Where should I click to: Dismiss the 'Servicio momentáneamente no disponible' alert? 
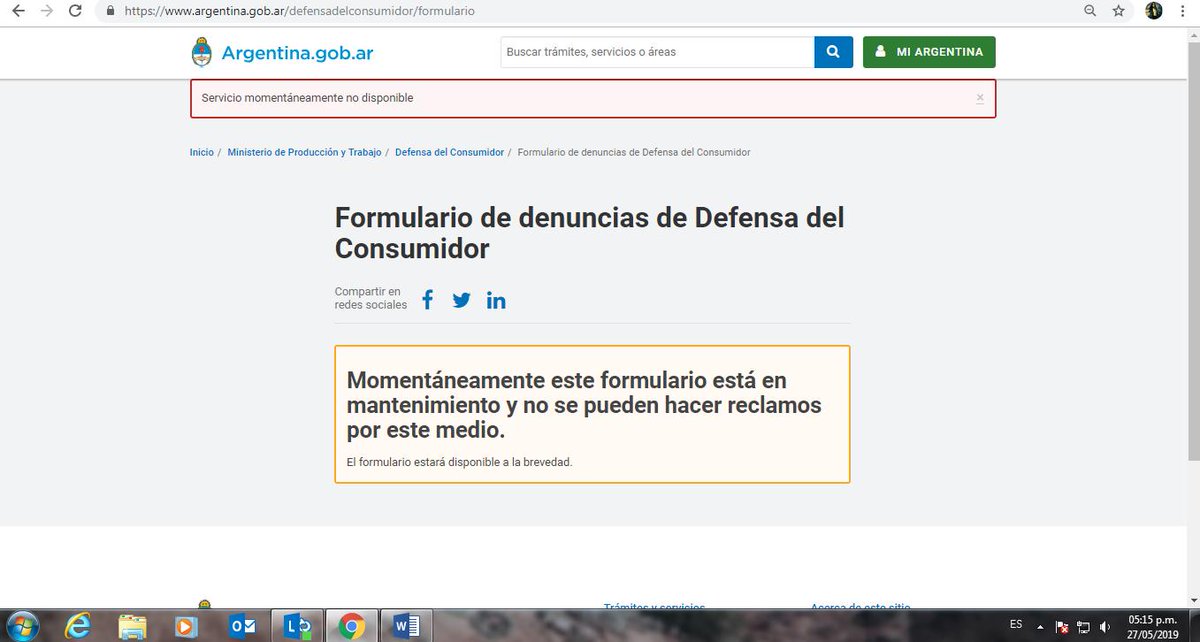pos(980,98)
